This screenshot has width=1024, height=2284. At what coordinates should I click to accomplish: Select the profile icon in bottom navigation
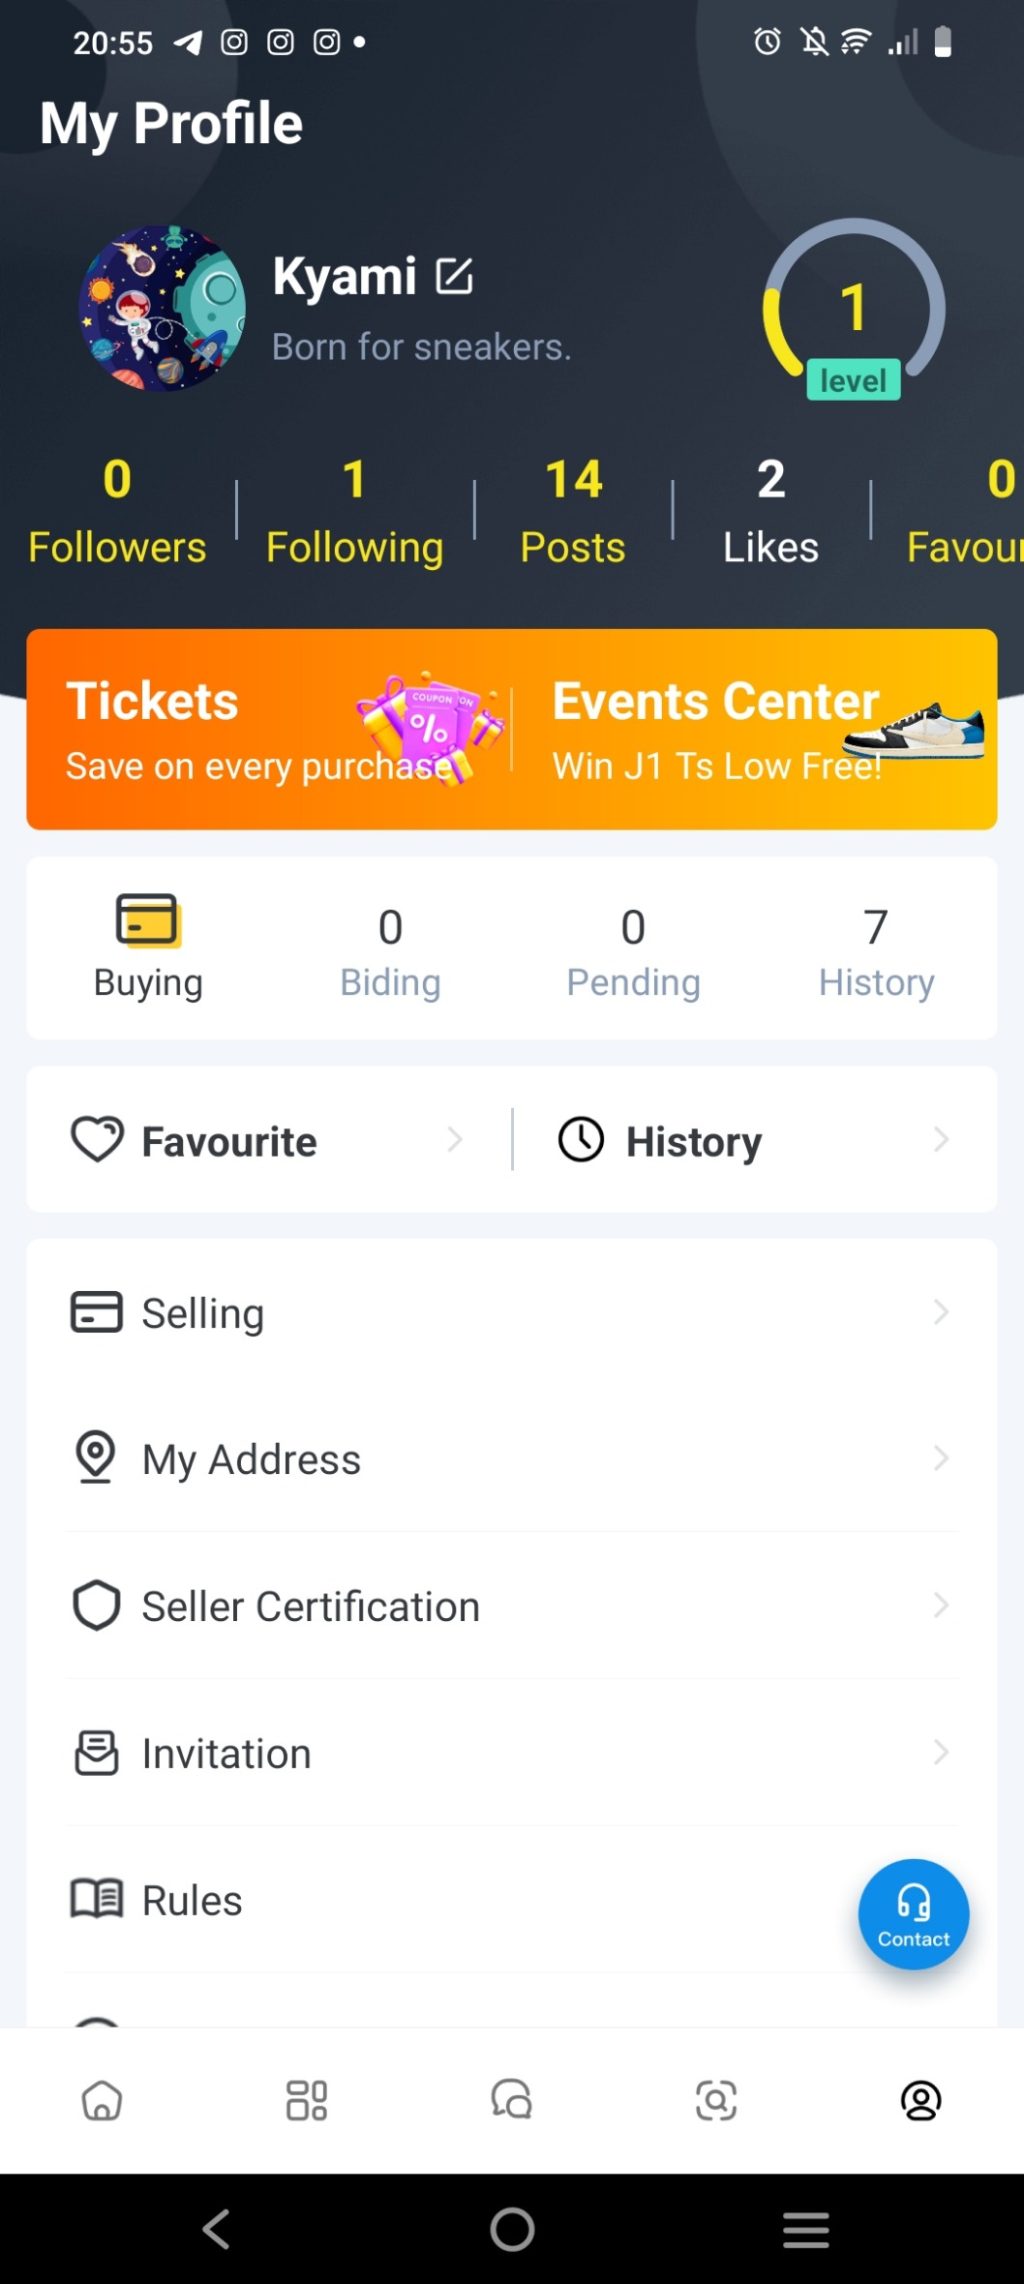pyautogui.click(x=921, y=2100)
